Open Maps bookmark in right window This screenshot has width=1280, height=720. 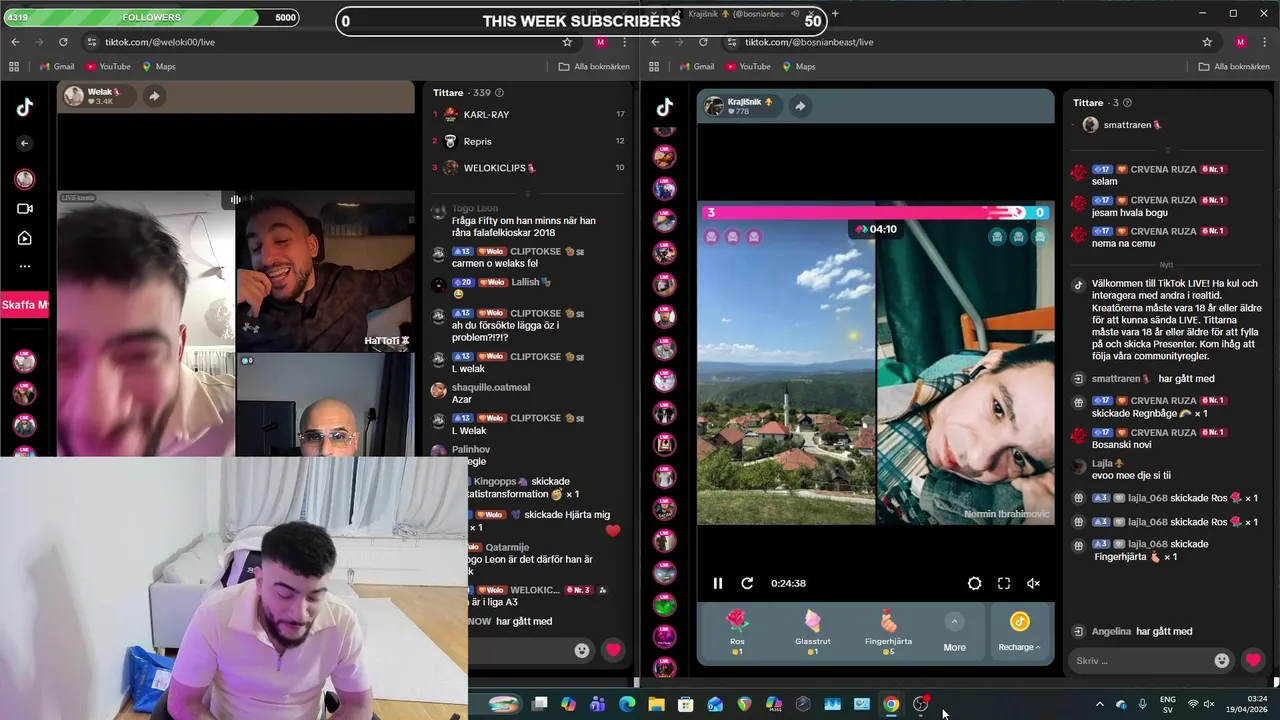pyautogui.click(x=798, y=67)
